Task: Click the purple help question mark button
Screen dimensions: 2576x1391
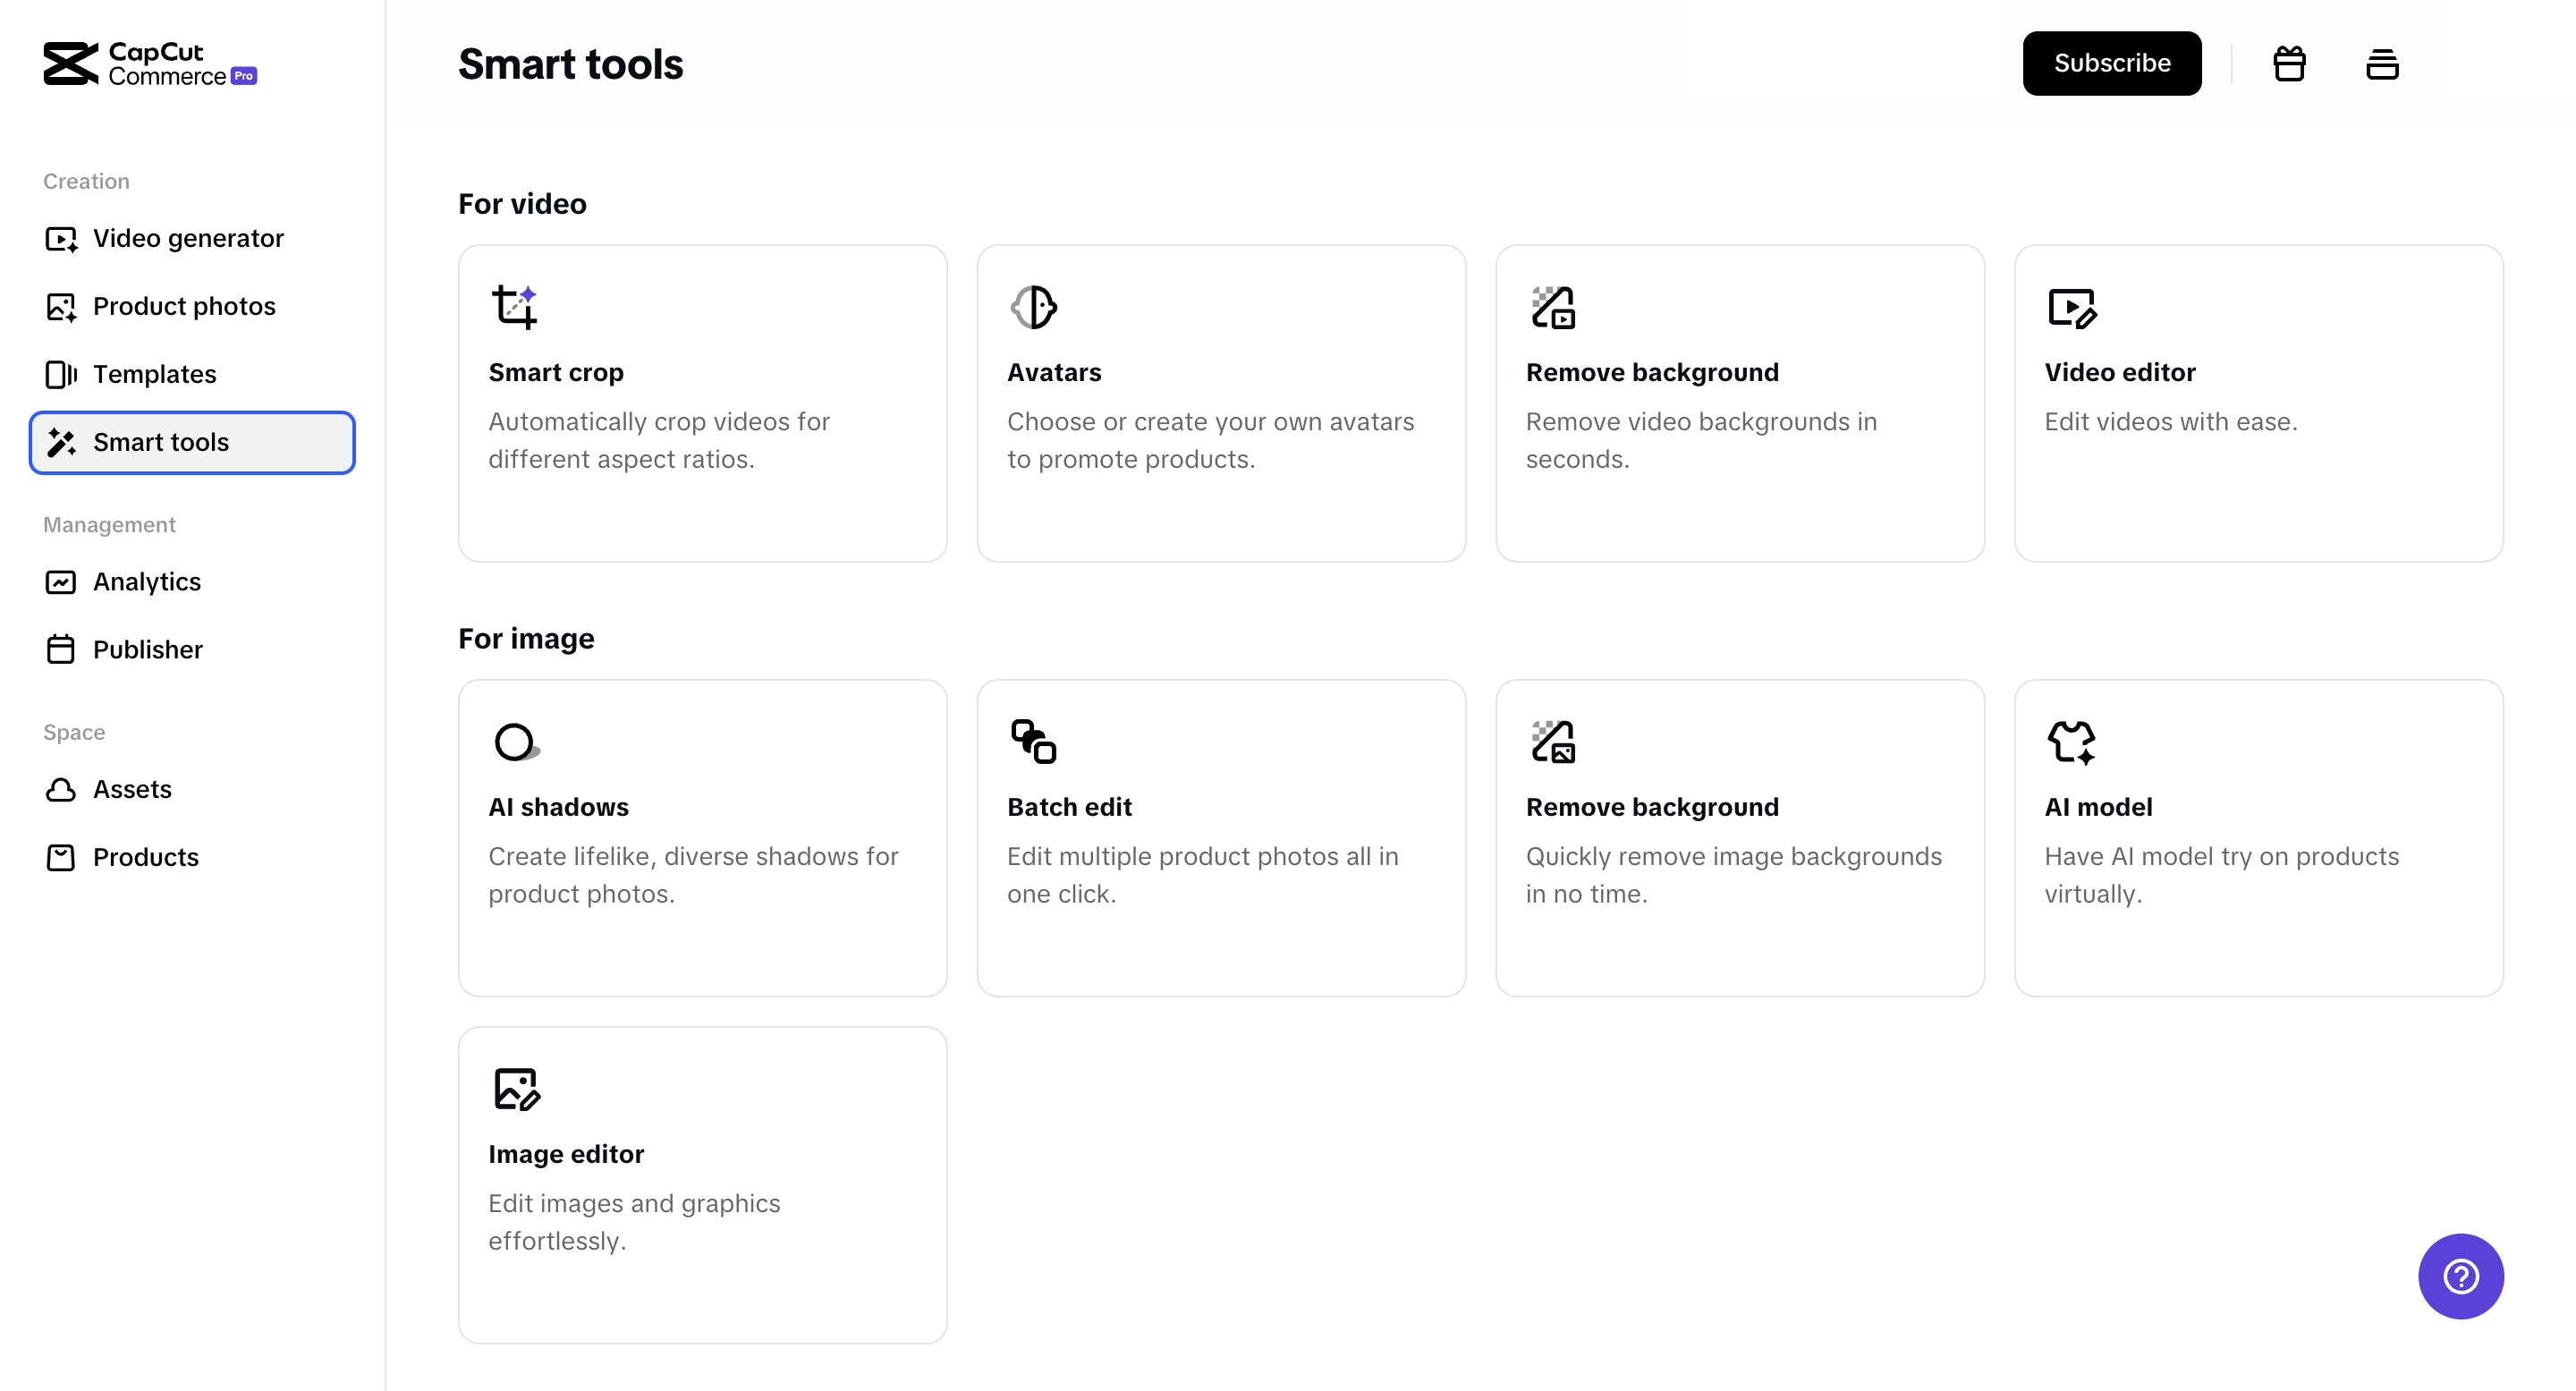Action: [x=2460, y=1276]
